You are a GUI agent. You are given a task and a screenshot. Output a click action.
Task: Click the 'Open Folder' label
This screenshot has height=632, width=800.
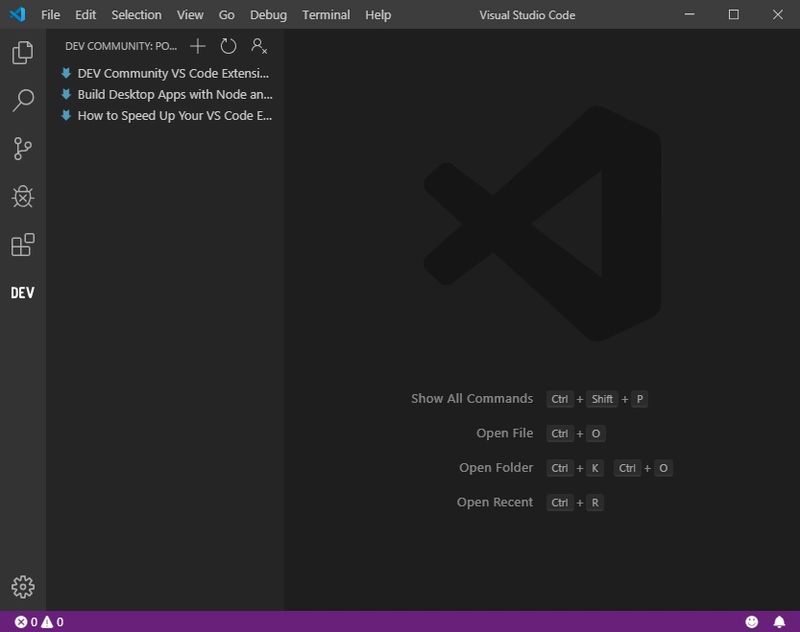(x=496, y=468)
